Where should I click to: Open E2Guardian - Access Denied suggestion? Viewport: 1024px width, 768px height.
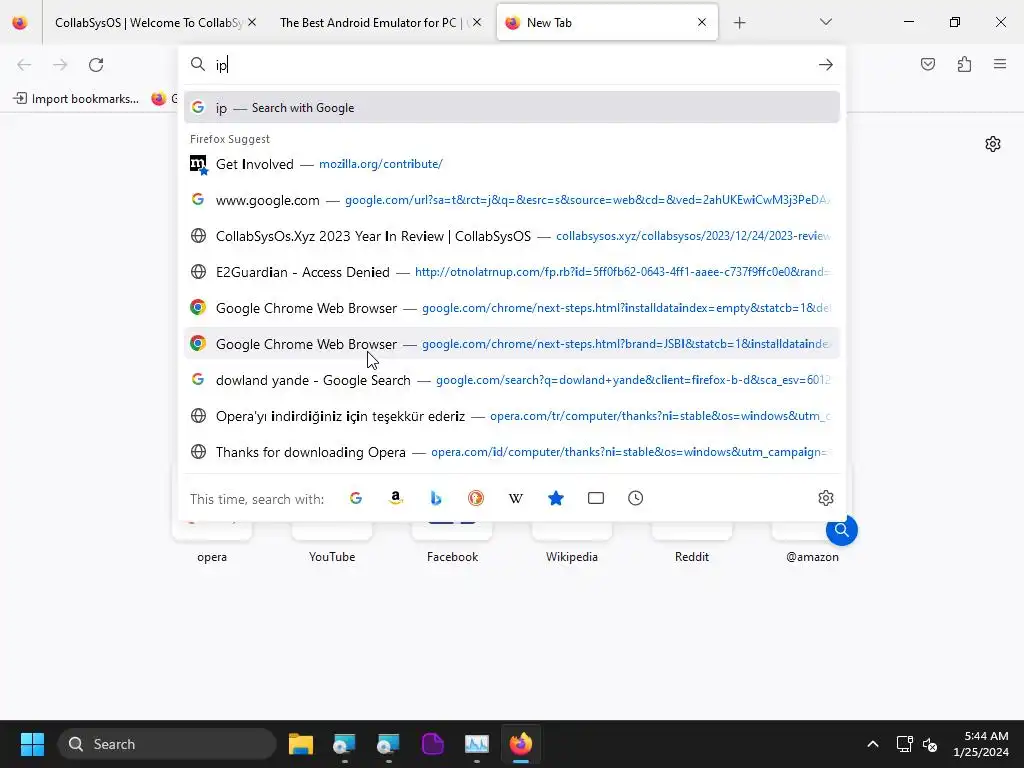(x=511, y=272)
